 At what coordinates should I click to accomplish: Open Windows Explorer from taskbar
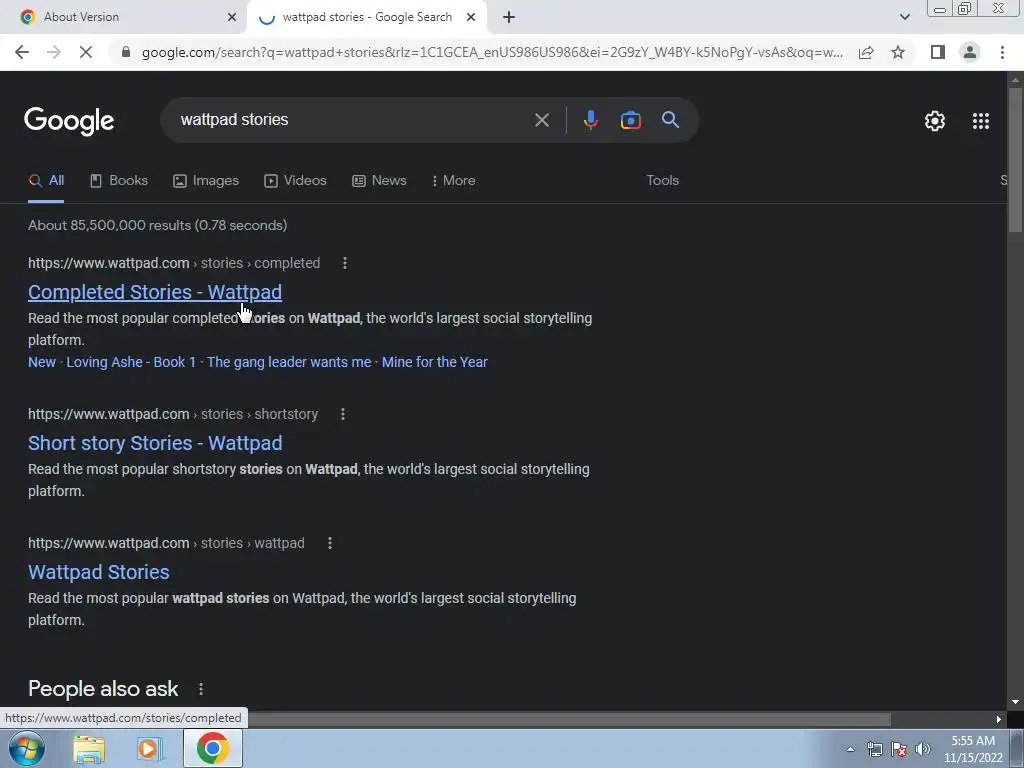click(89, 749)
